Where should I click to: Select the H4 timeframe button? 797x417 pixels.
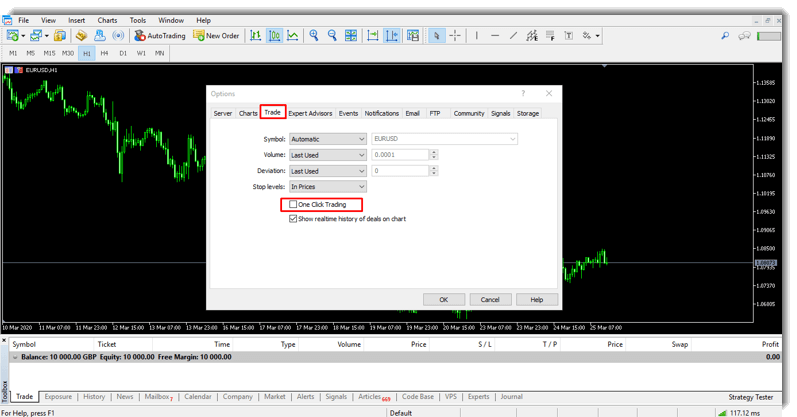click(x=104, y=53)
